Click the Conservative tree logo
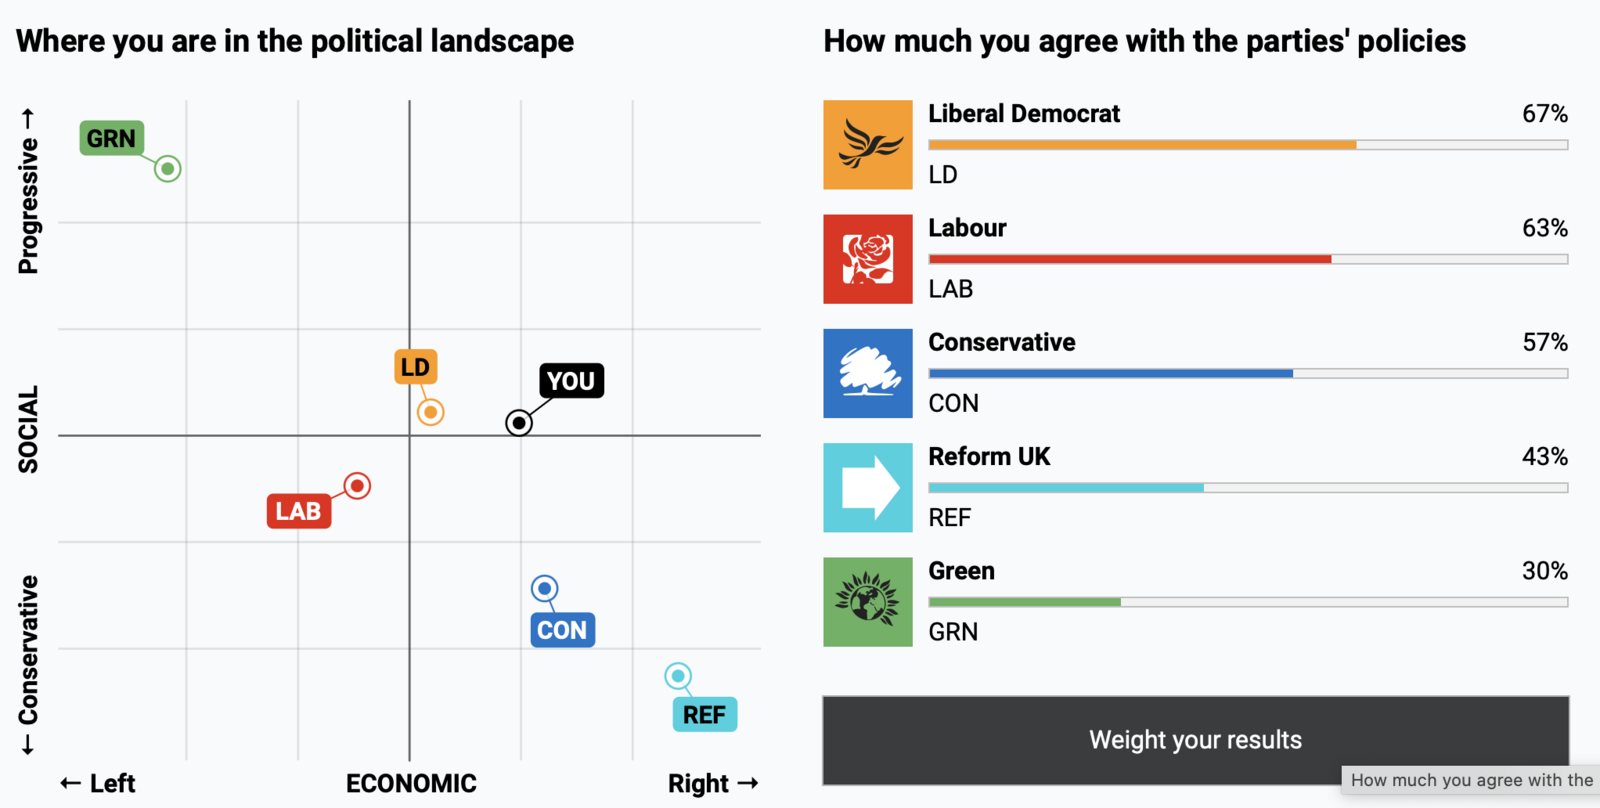Screen dimensions: 1600x808 coord(867,373)
